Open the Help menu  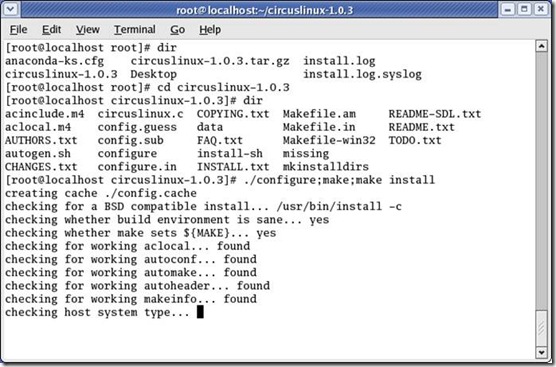(210, 29)
